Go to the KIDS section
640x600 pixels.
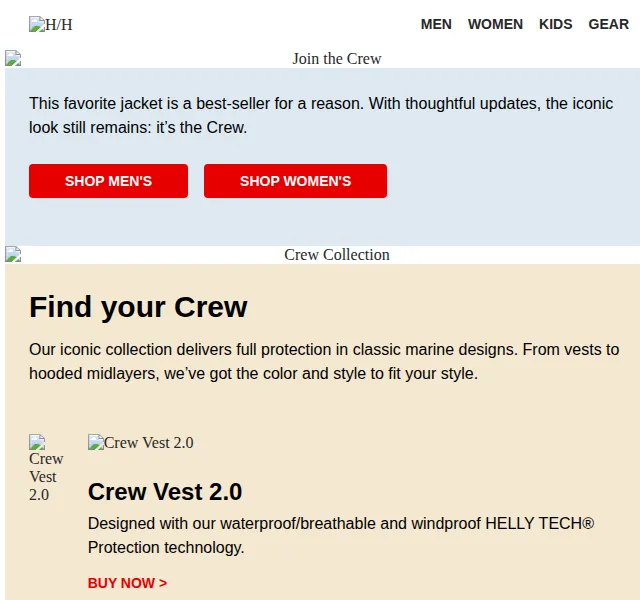tap(555, 24)
